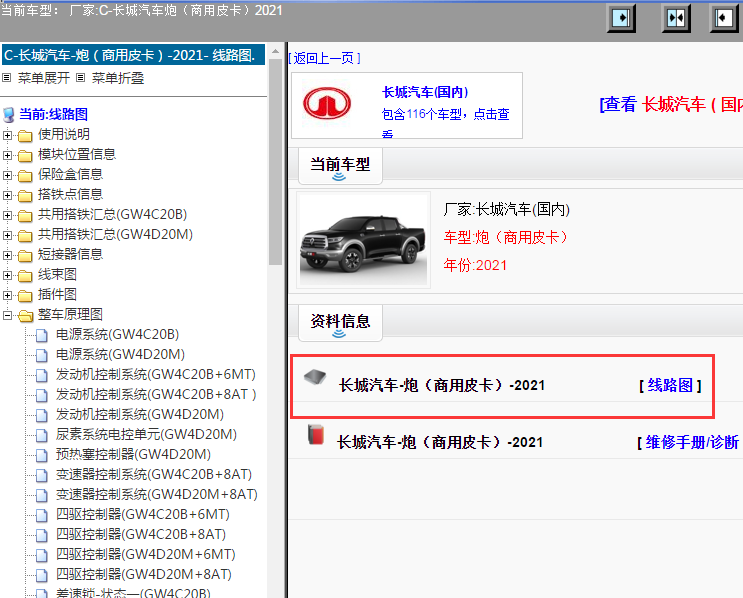This screenshot has width=743, height=598.
Task: Click the folder icon of 短接器信息
Action: click(25, 255)
